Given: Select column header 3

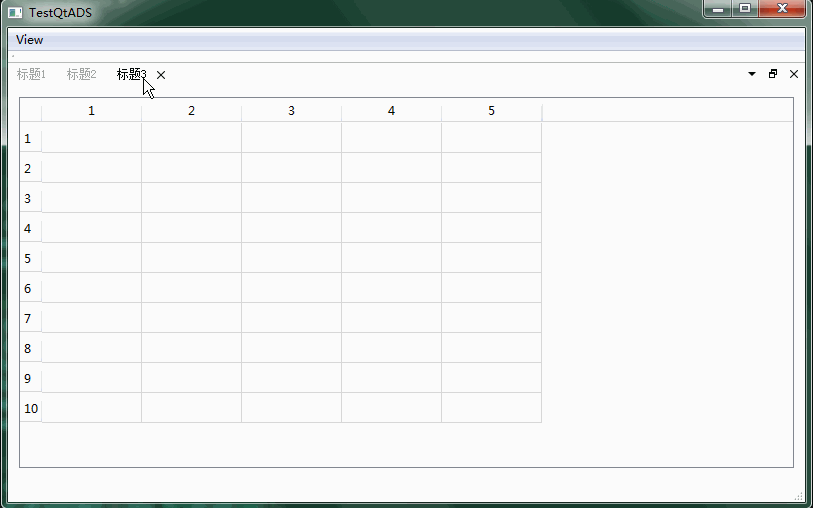Looking at the screenshot, I should [291, 111].
